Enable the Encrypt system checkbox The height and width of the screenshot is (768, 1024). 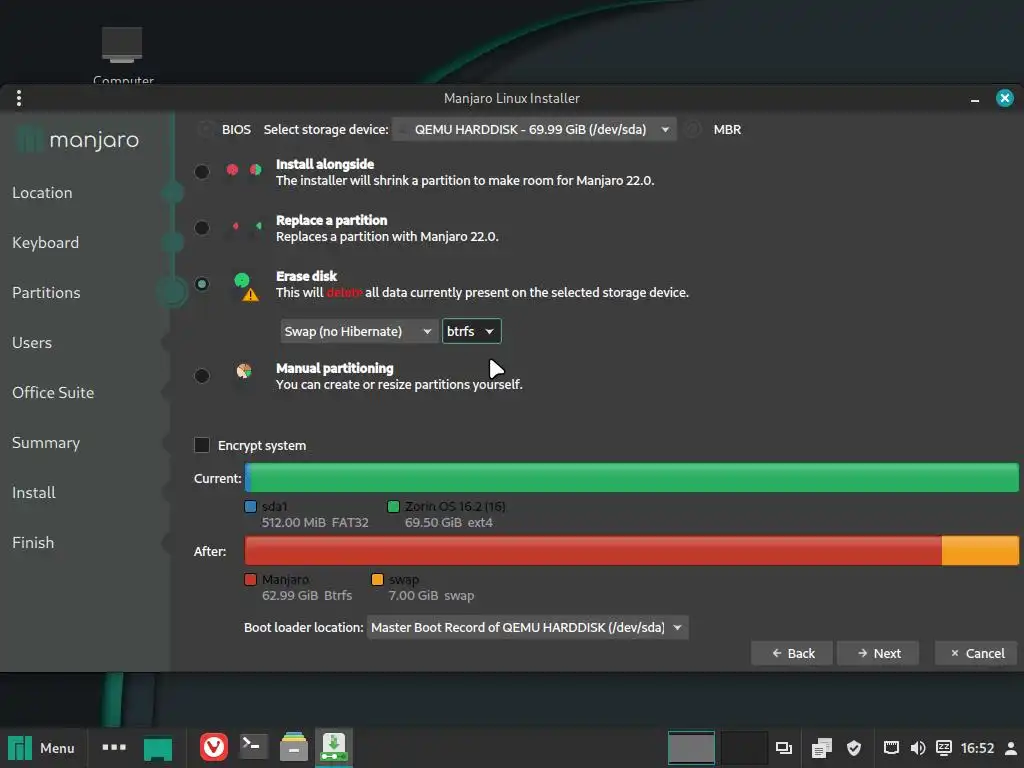click(202, 445)
